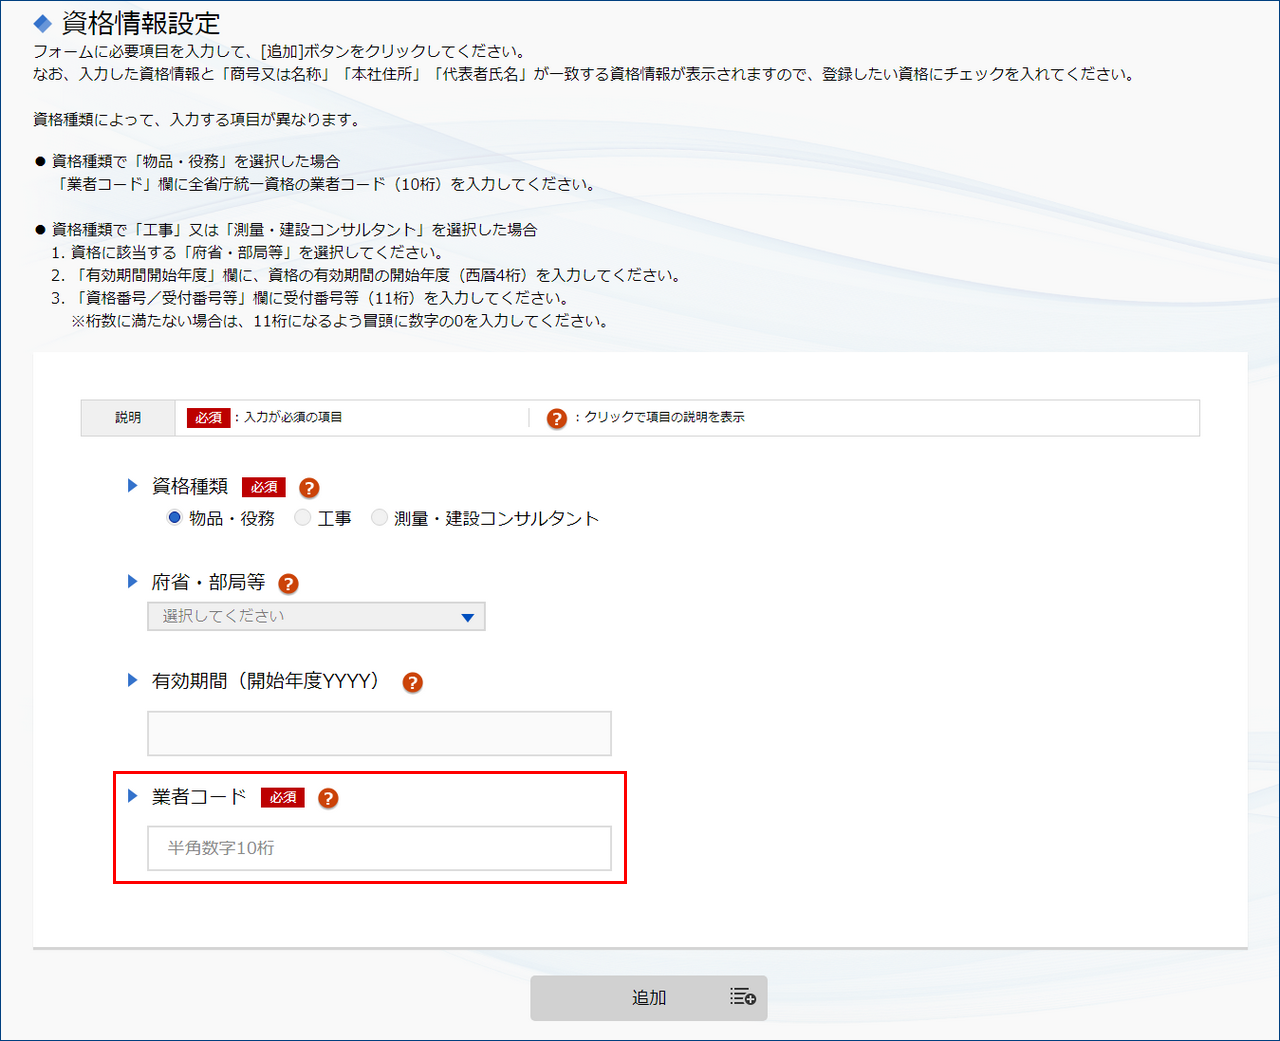
Task: Click the question mark beside 業者コード
Action: (328, 798)
